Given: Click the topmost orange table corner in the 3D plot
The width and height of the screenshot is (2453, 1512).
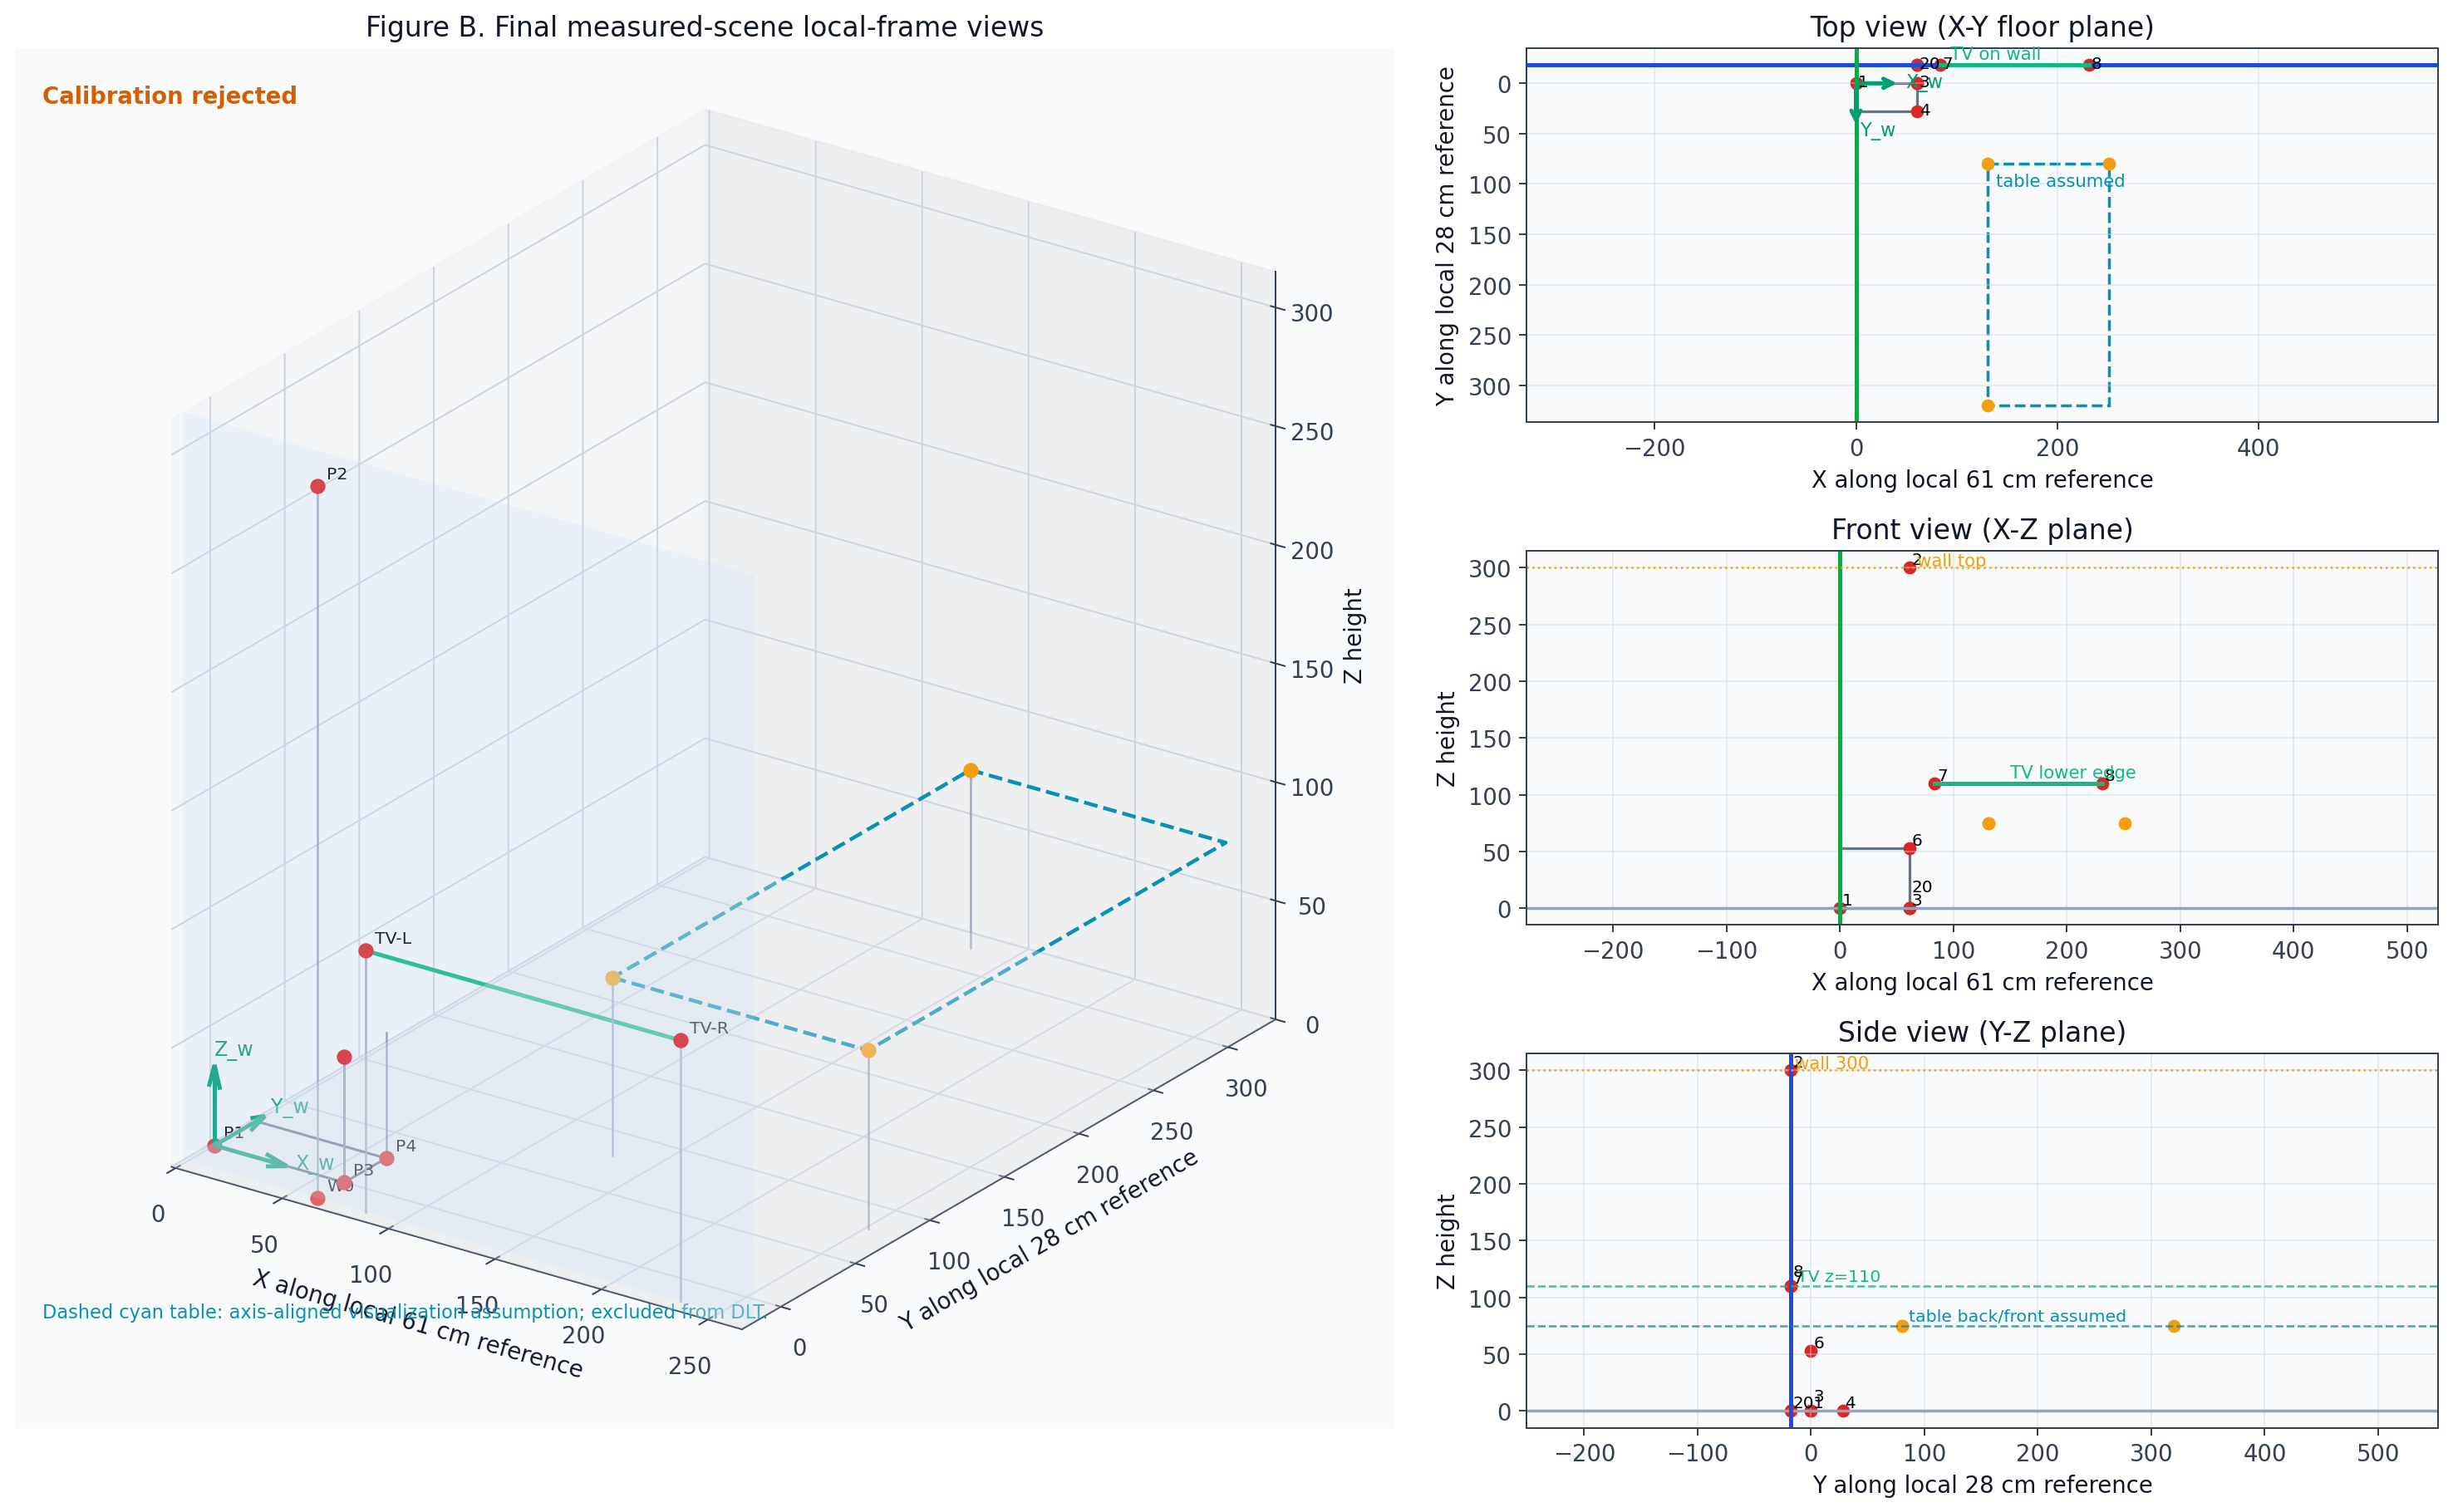Looking at the screenshot, I should (x=970, y=770).
